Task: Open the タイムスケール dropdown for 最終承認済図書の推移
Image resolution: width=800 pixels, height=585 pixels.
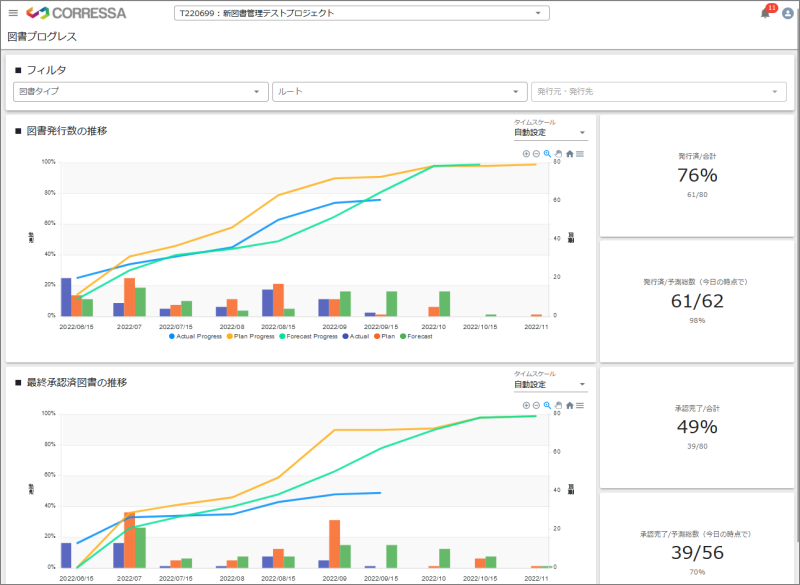Action: point(550,384)
